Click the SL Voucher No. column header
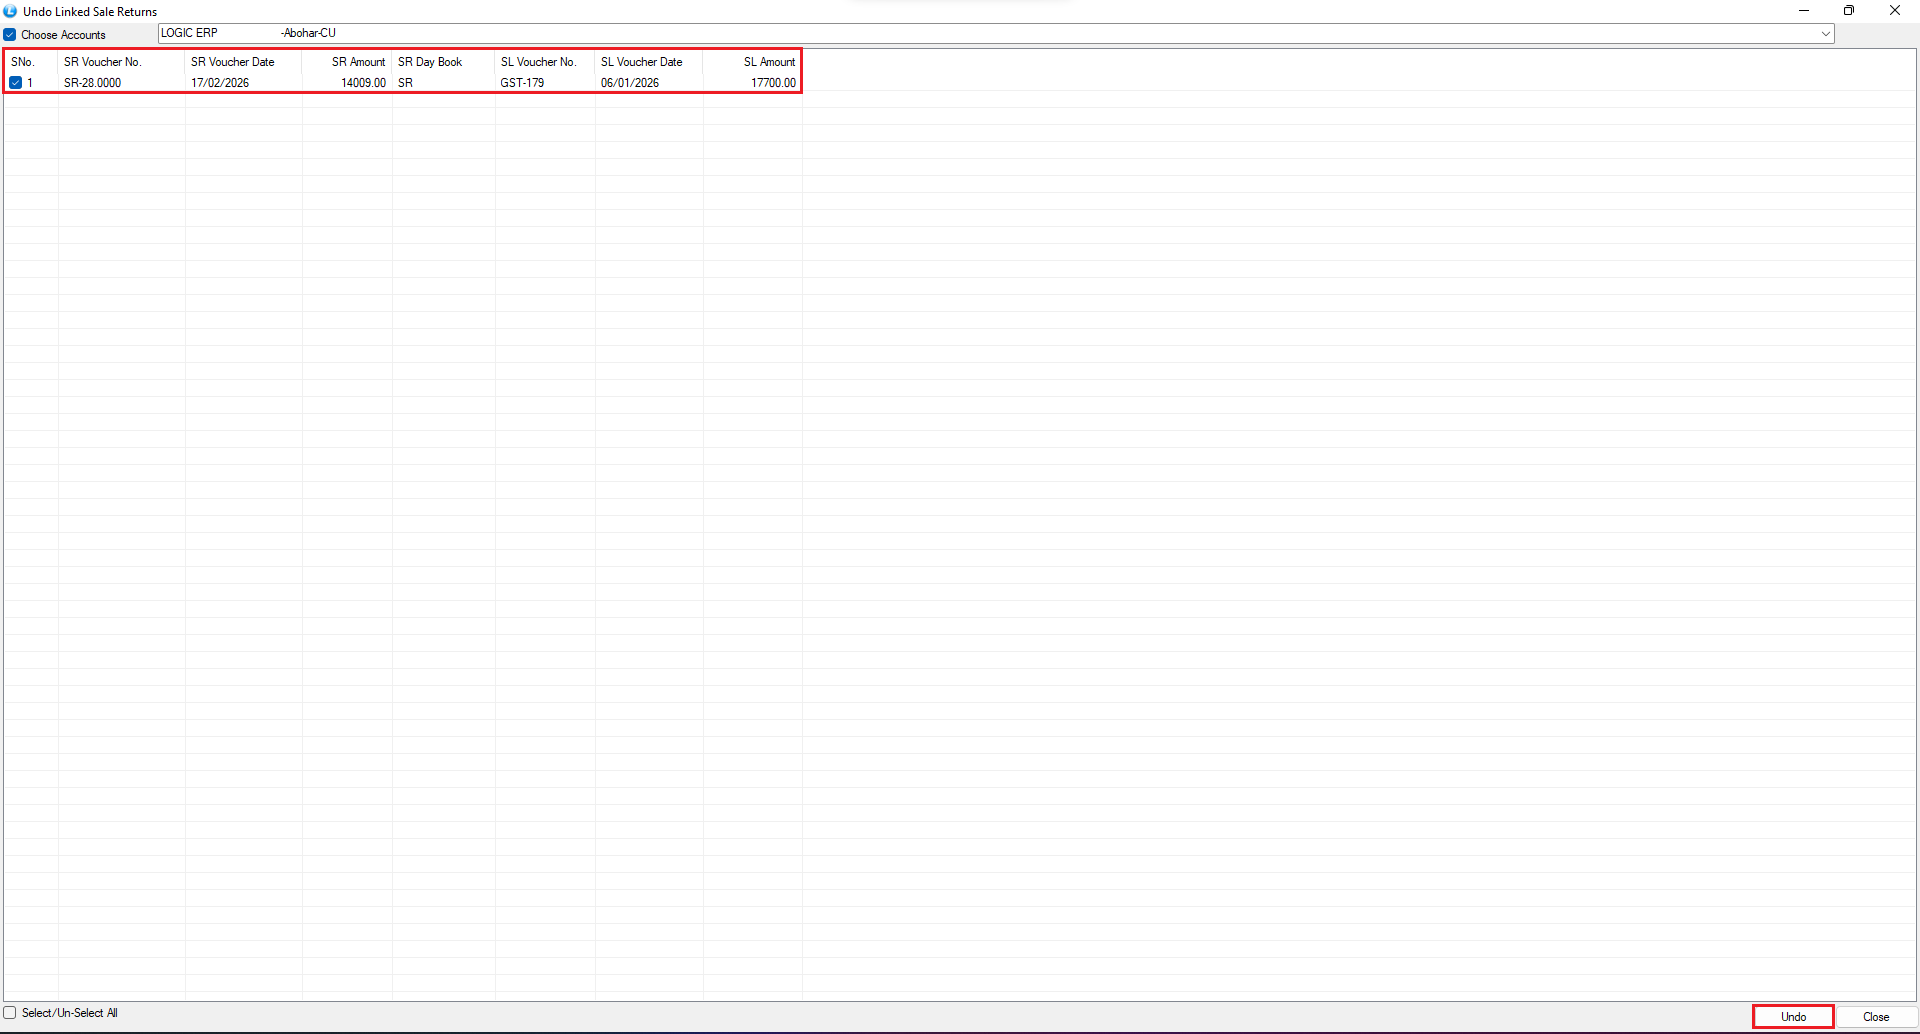 click(x=538, y=62)
